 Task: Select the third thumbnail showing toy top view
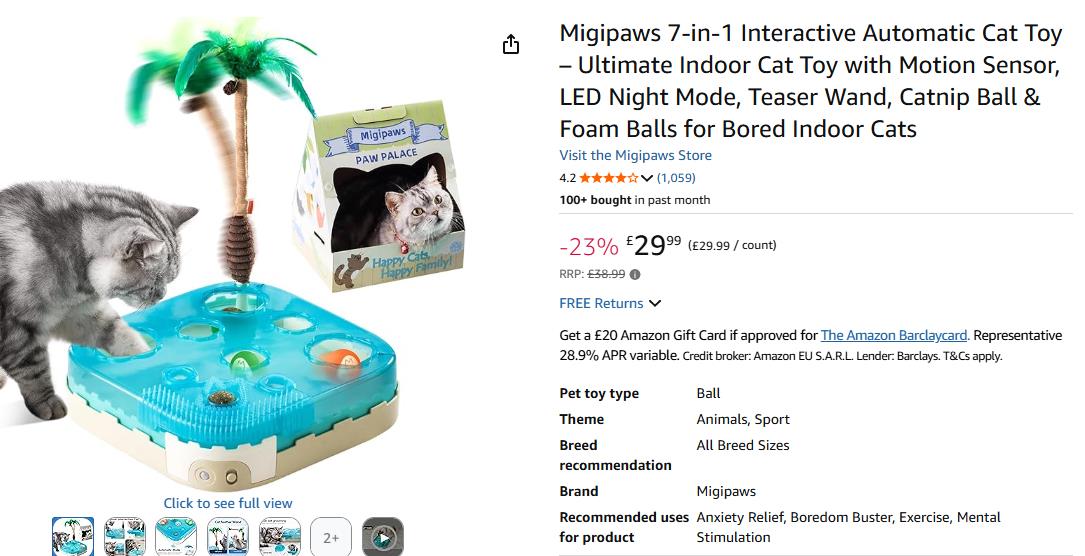click(x=177, y=537)
